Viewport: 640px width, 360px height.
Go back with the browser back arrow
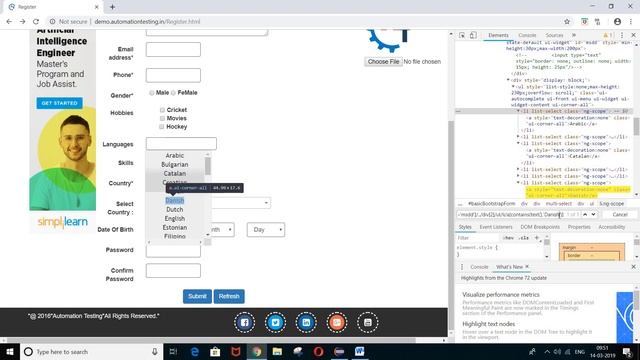coord(9,22)
